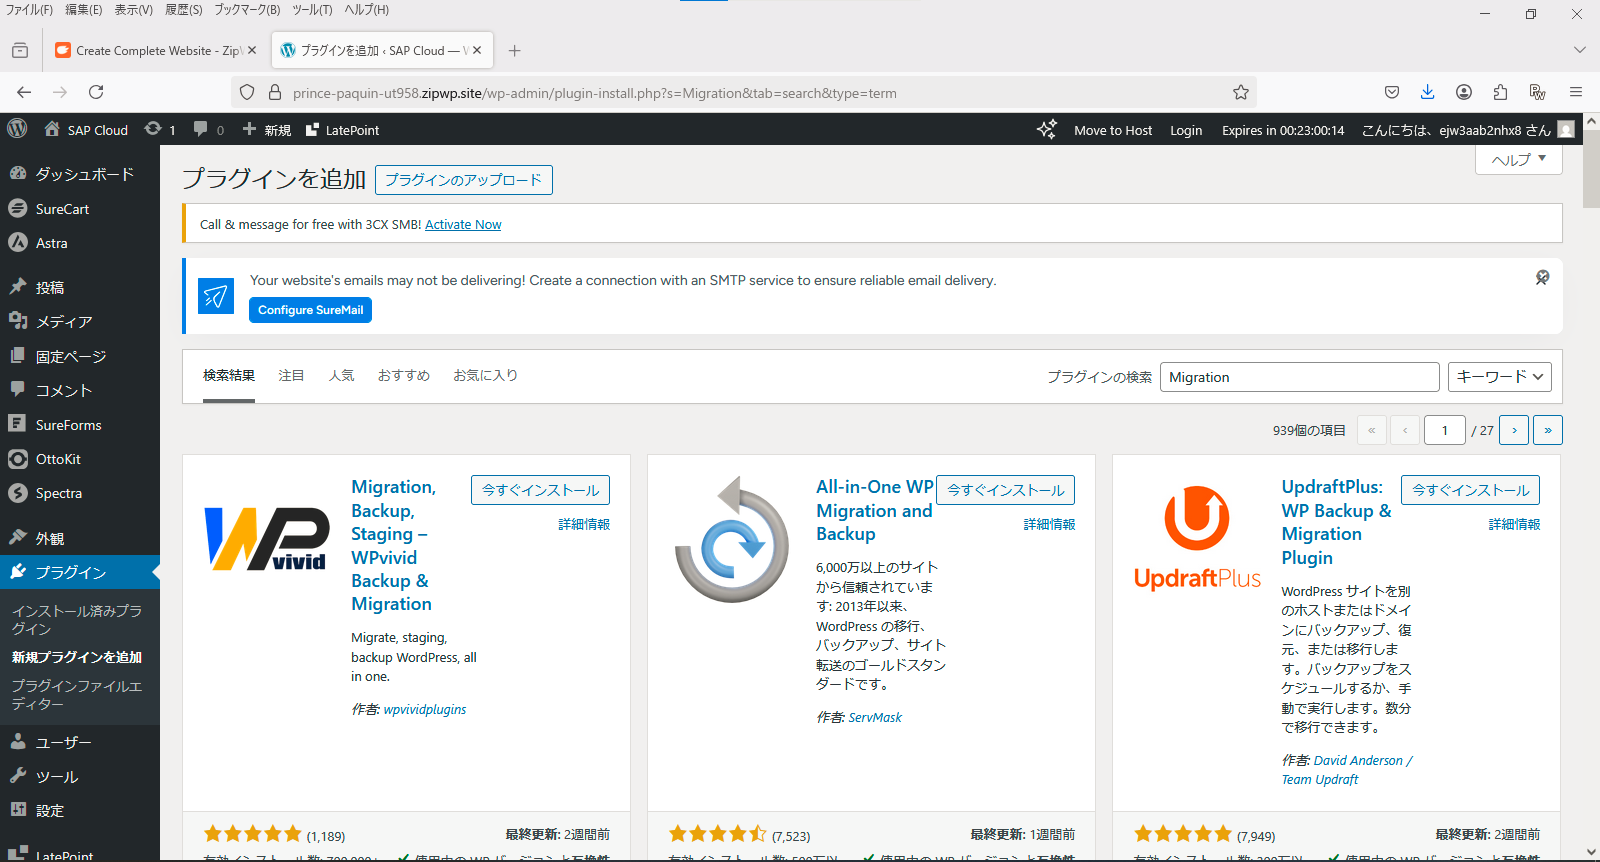The width and height of the screenshot is (1600, 862).
Task: Switch to the 注目 tab
Action: point(291,376)
